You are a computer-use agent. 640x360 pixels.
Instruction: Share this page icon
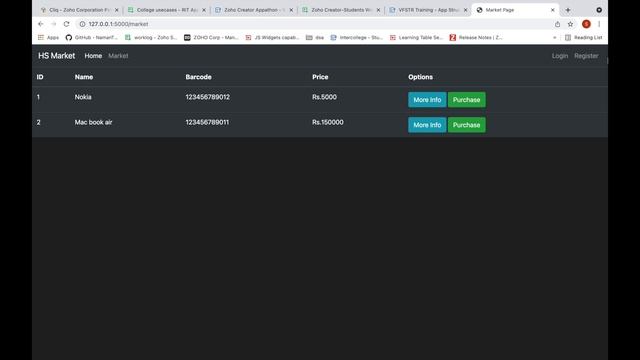557,24
